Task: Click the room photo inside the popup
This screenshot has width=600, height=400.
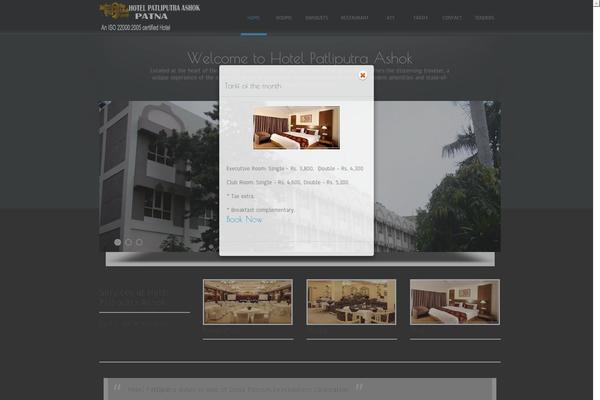Action: click(x=296, y=127)
